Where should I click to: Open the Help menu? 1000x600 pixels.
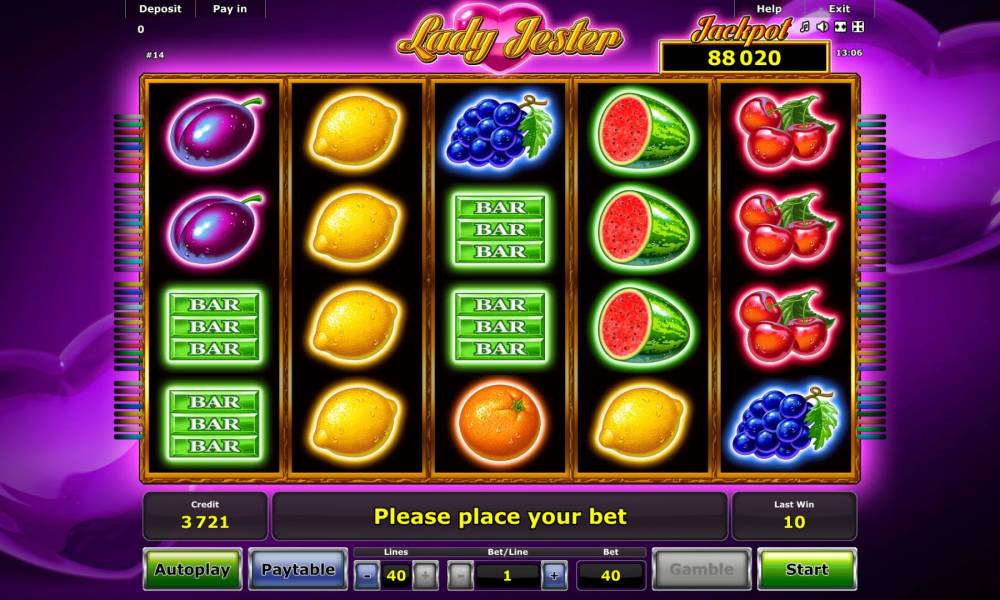[769, 9]
